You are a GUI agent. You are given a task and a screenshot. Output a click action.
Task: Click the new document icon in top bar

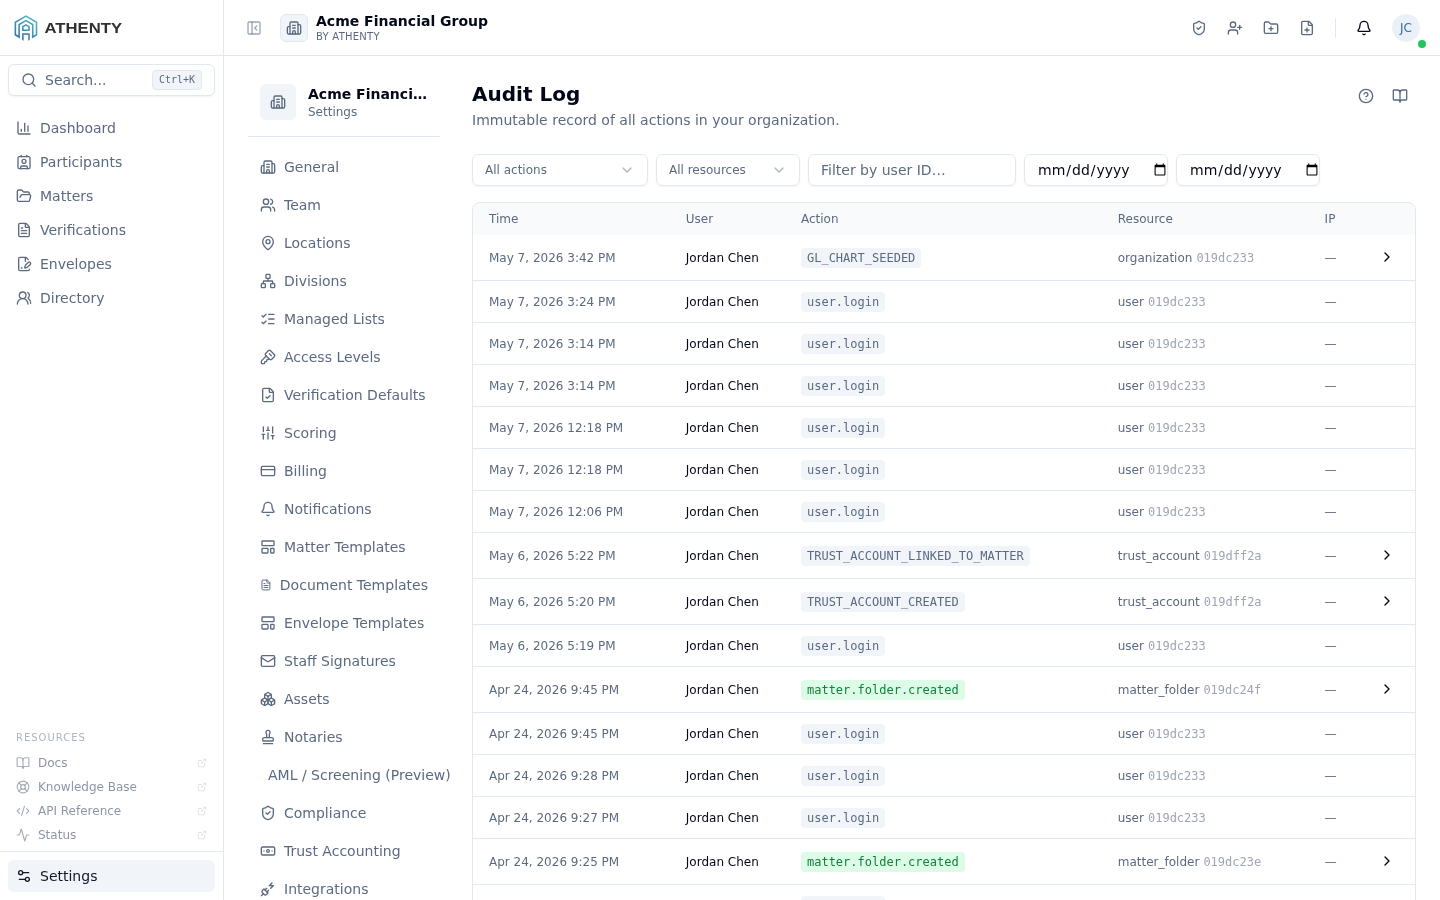[1307, 28]
